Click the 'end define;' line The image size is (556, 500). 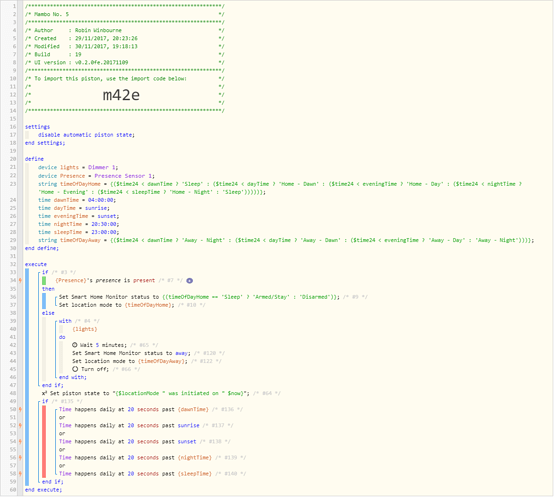42,249
